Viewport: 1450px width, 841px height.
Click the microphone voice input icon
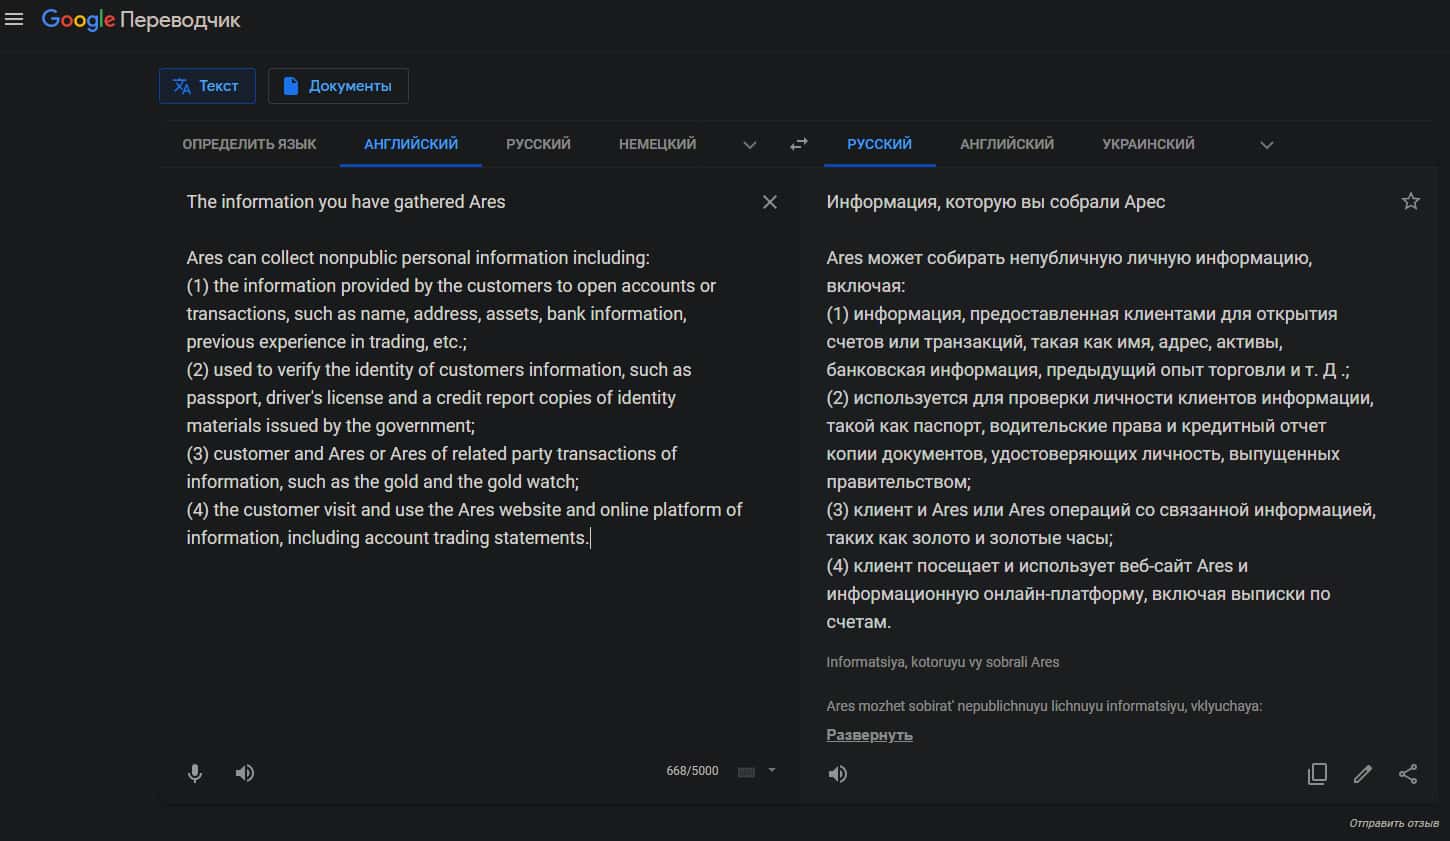point(195,773)
